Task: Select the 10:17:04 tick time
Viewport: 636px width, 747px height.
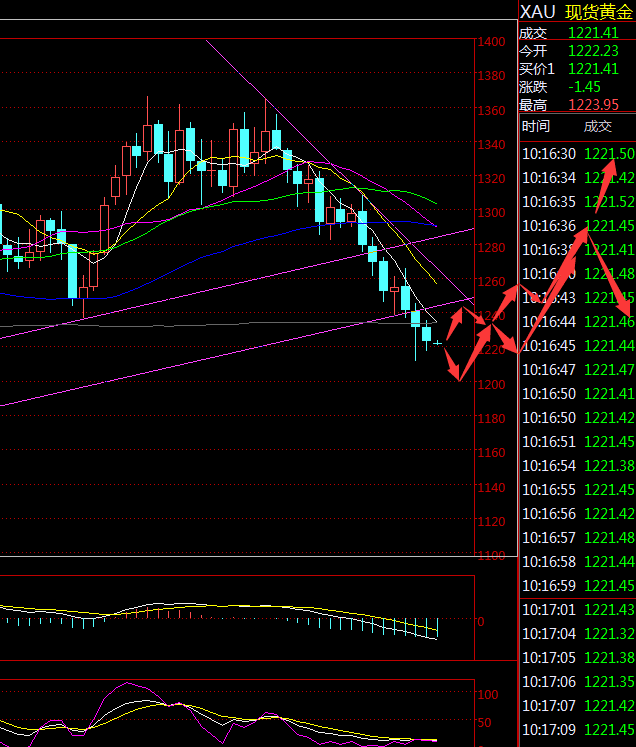Action: pos(549,634)
